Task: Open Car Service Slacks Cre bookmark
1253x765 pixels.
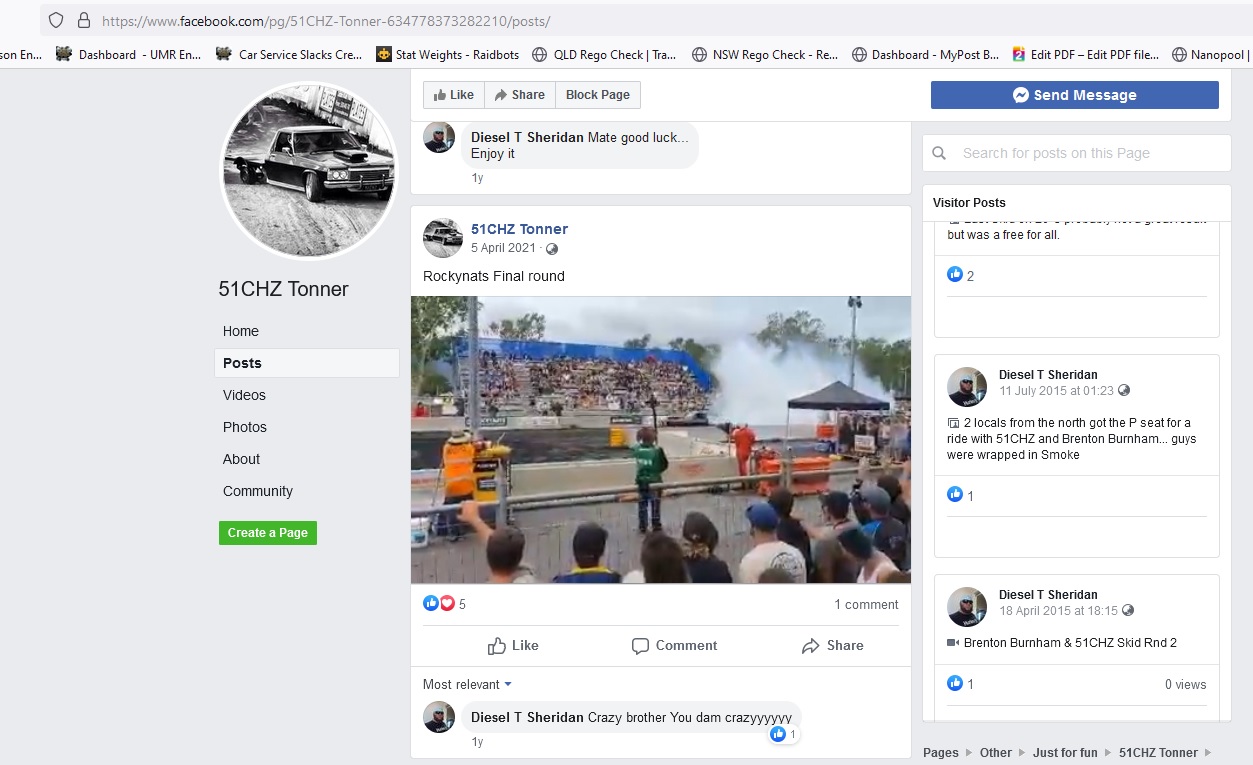Action: pos(289,55)
